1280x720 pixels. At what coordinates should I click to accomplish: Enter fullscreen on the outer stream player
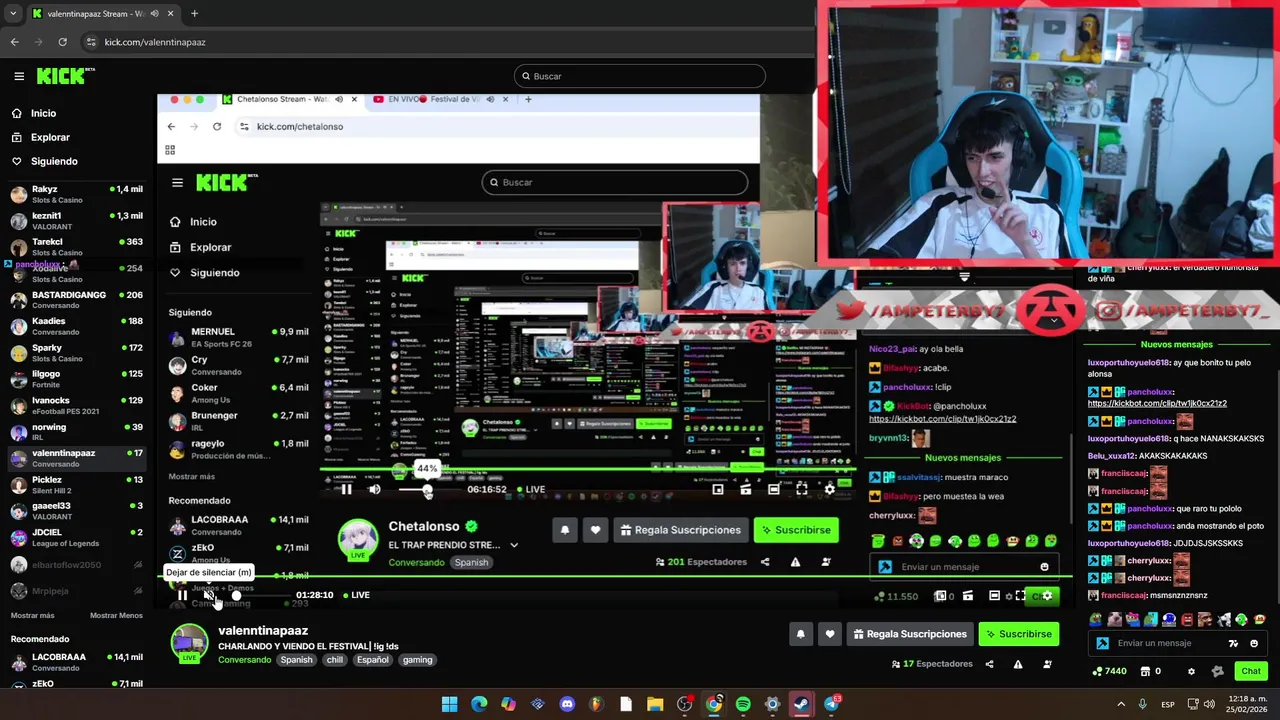(1020, 595)
